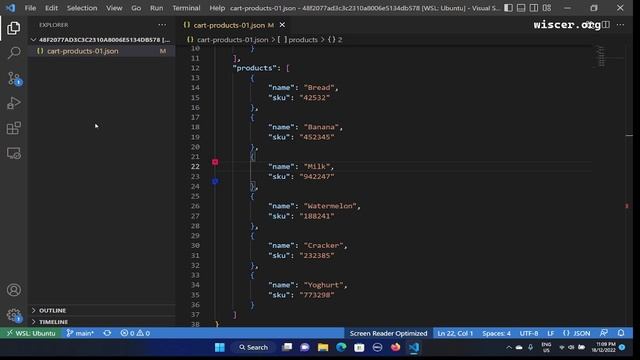640x360 pixels.
Task: Open Firefox from the taskbar
Action: [x=395, y=347]
